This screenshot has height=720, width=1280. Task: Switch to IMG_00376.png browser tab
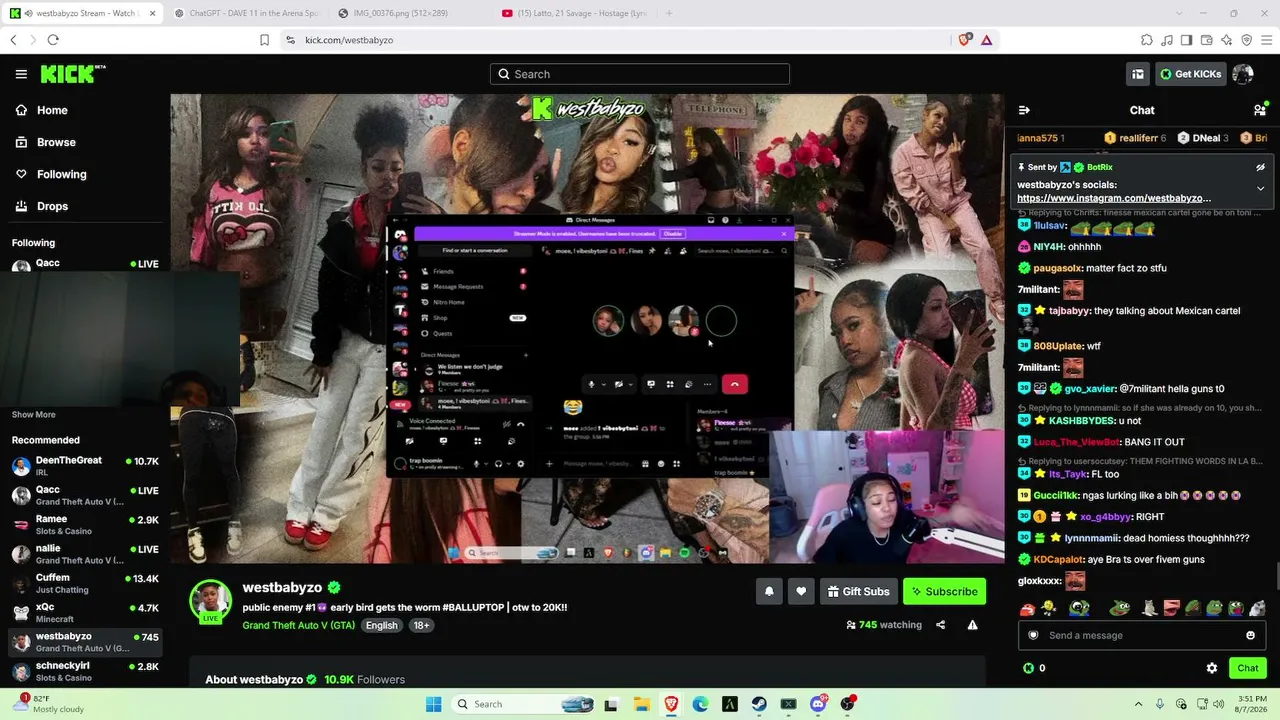pos(405,13)
